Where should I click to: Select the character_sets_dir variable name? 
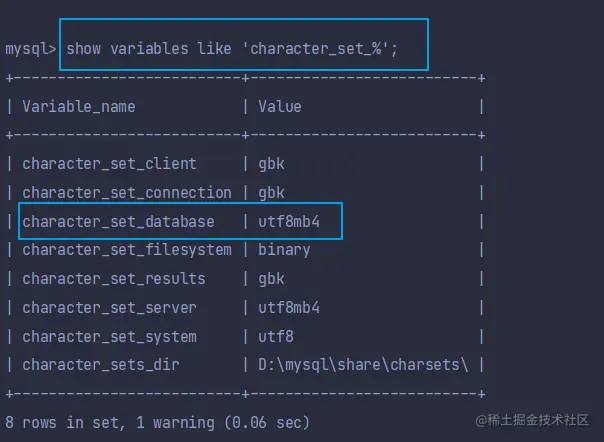[x=101, y=365]
